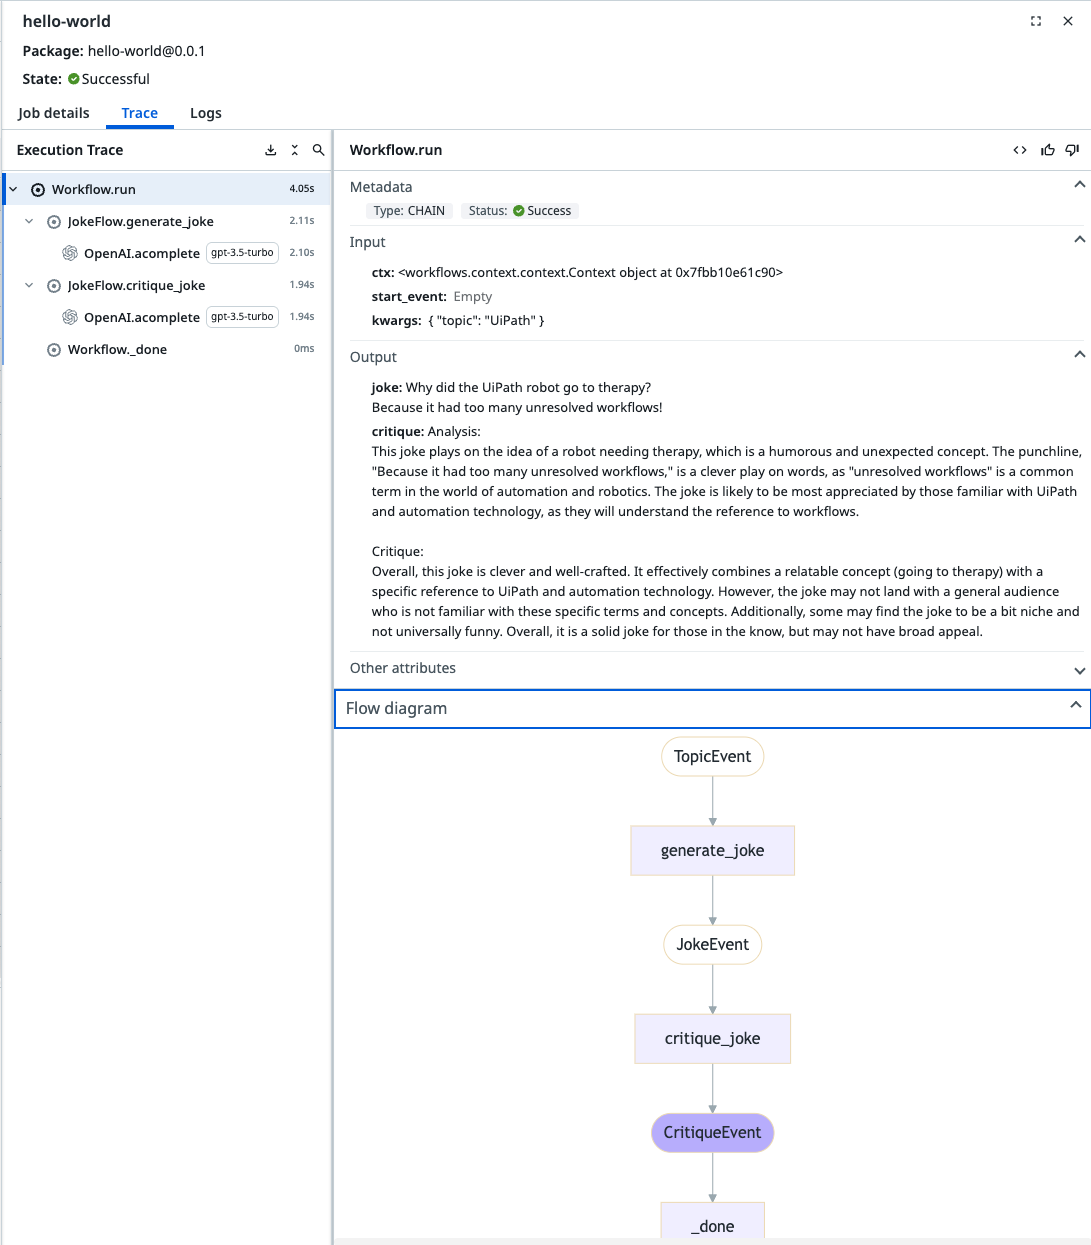Give thumbs up feedback

(1047, 150)
